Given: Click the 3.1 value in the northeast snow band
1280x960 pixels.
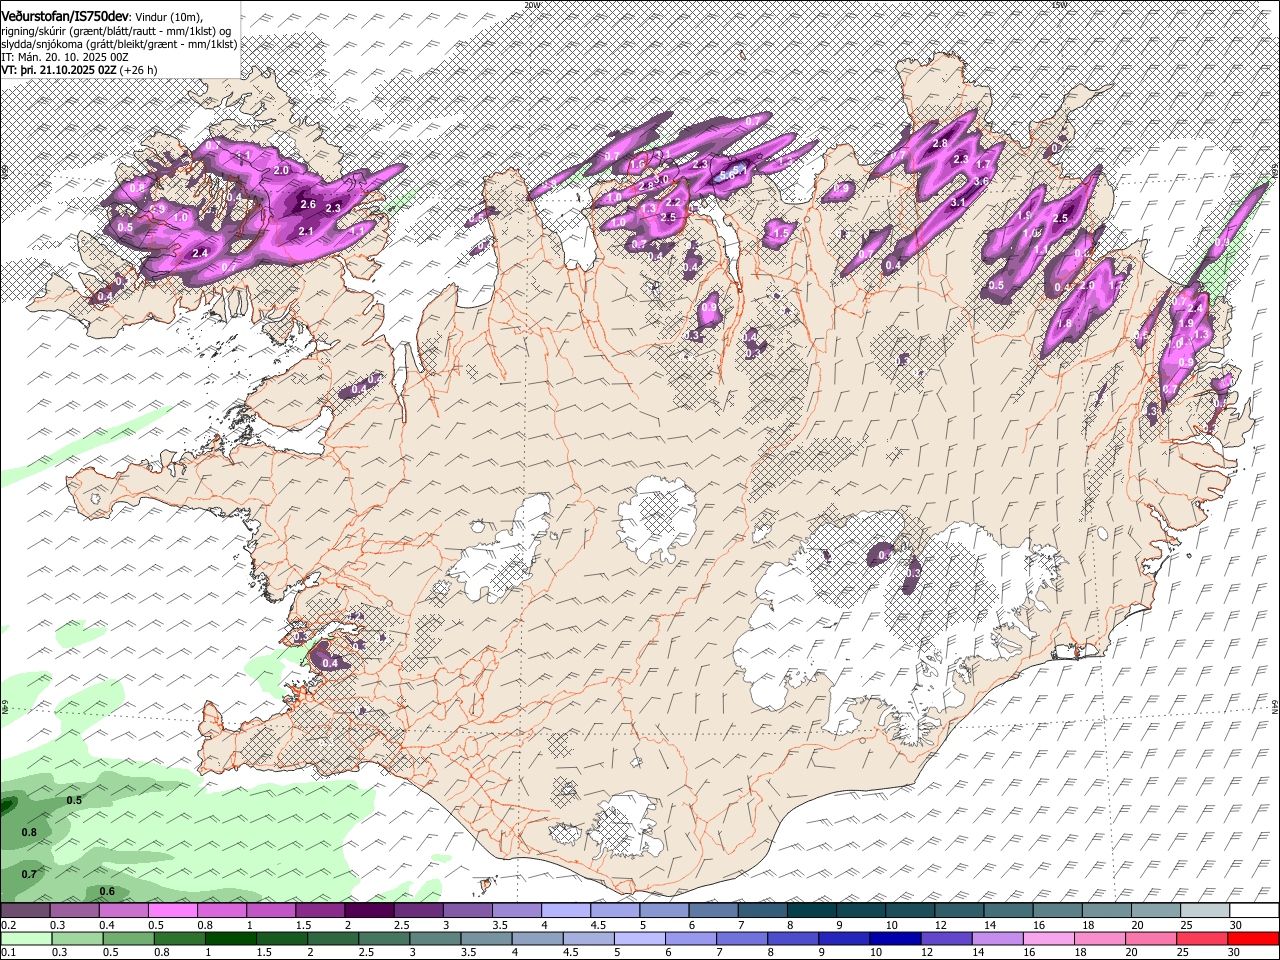Looking at the screenshot, I should [x=958, y=202].
